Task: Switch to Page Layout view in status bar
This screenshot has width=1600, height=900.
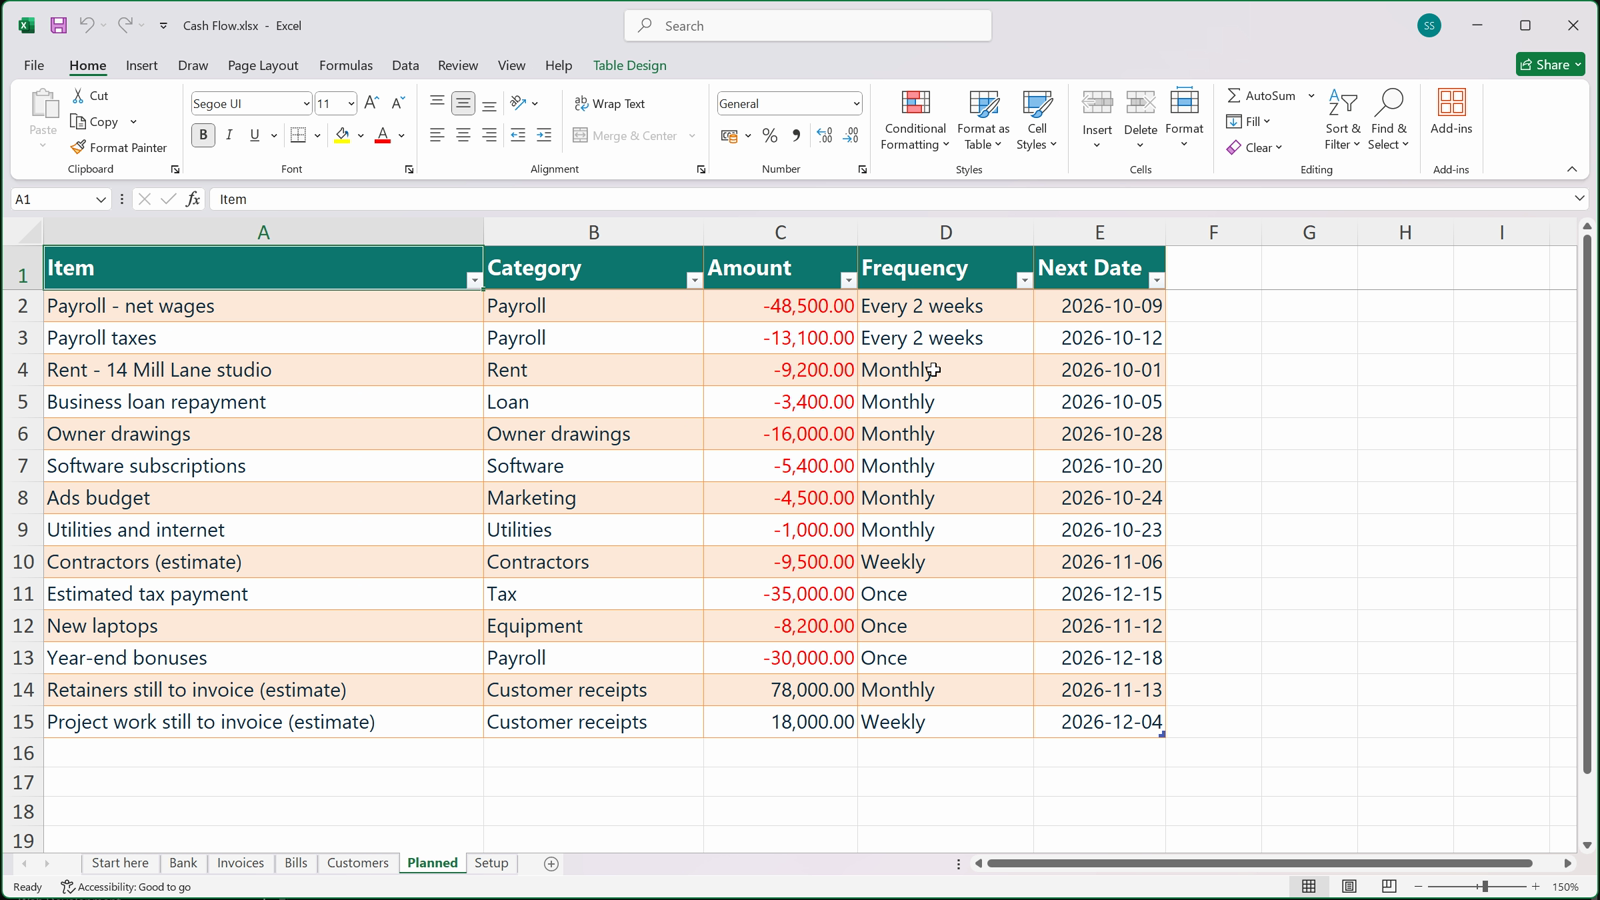Action: 1349,886
